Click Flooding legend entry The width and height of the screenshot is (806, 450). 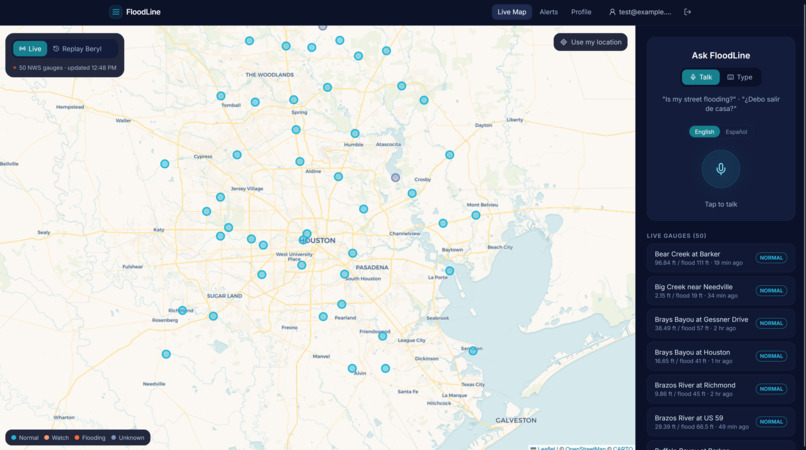(x=90, y=438)
